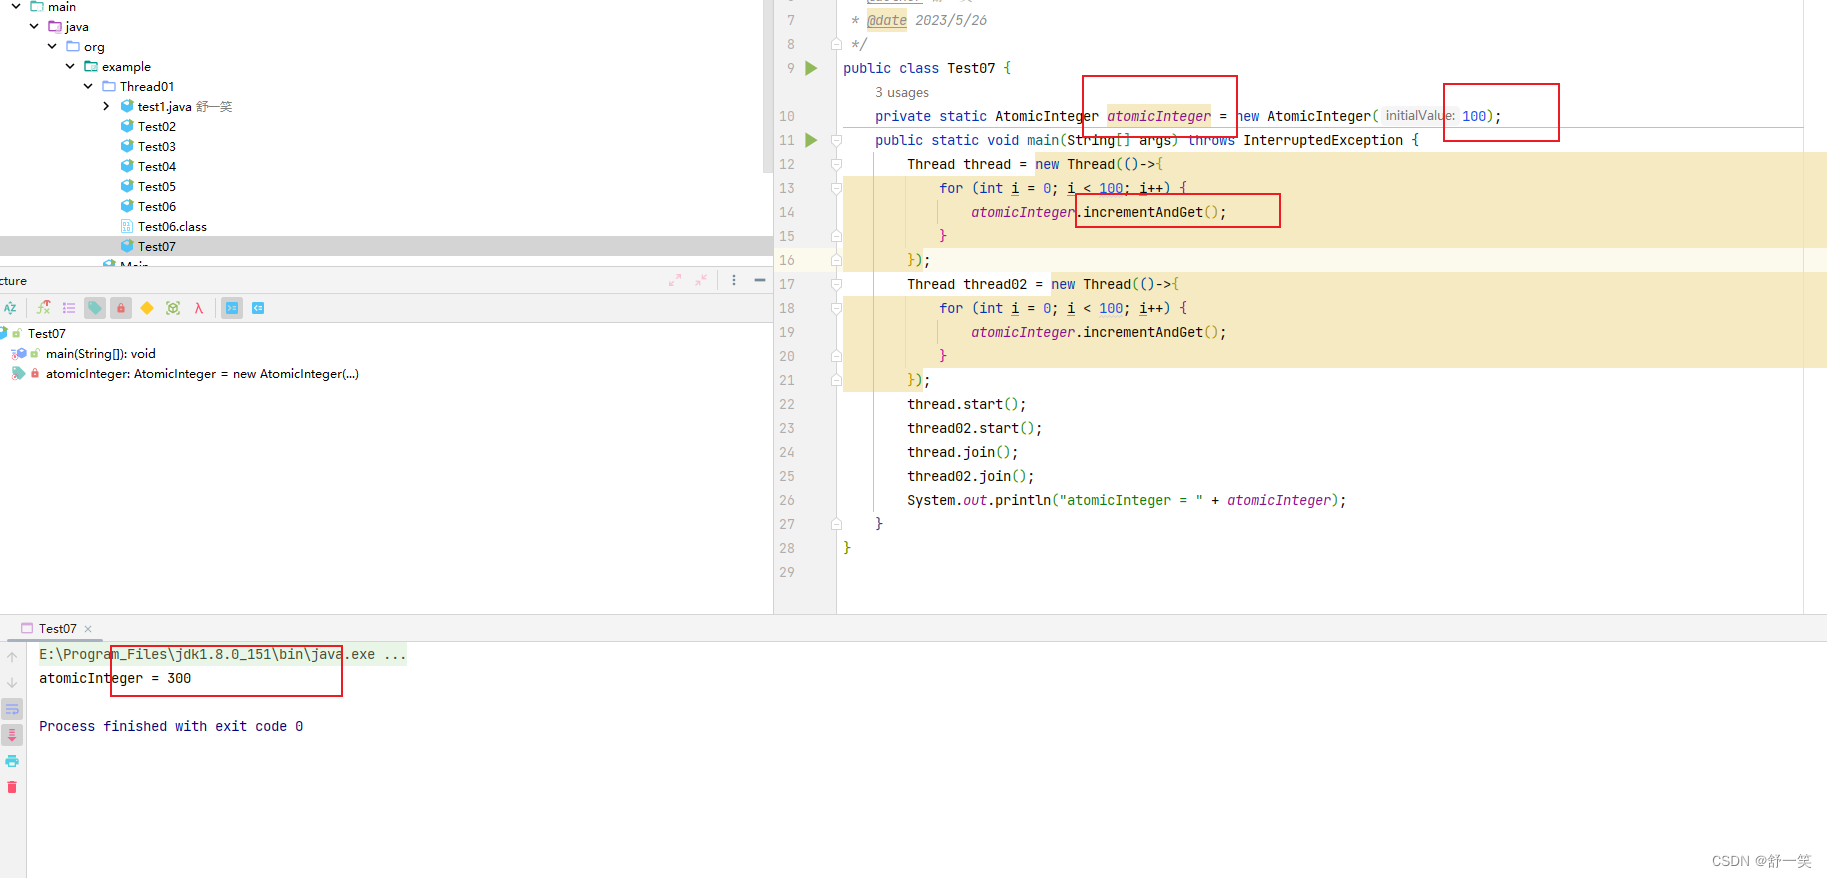Expand the test1.java node

(106, 106)
